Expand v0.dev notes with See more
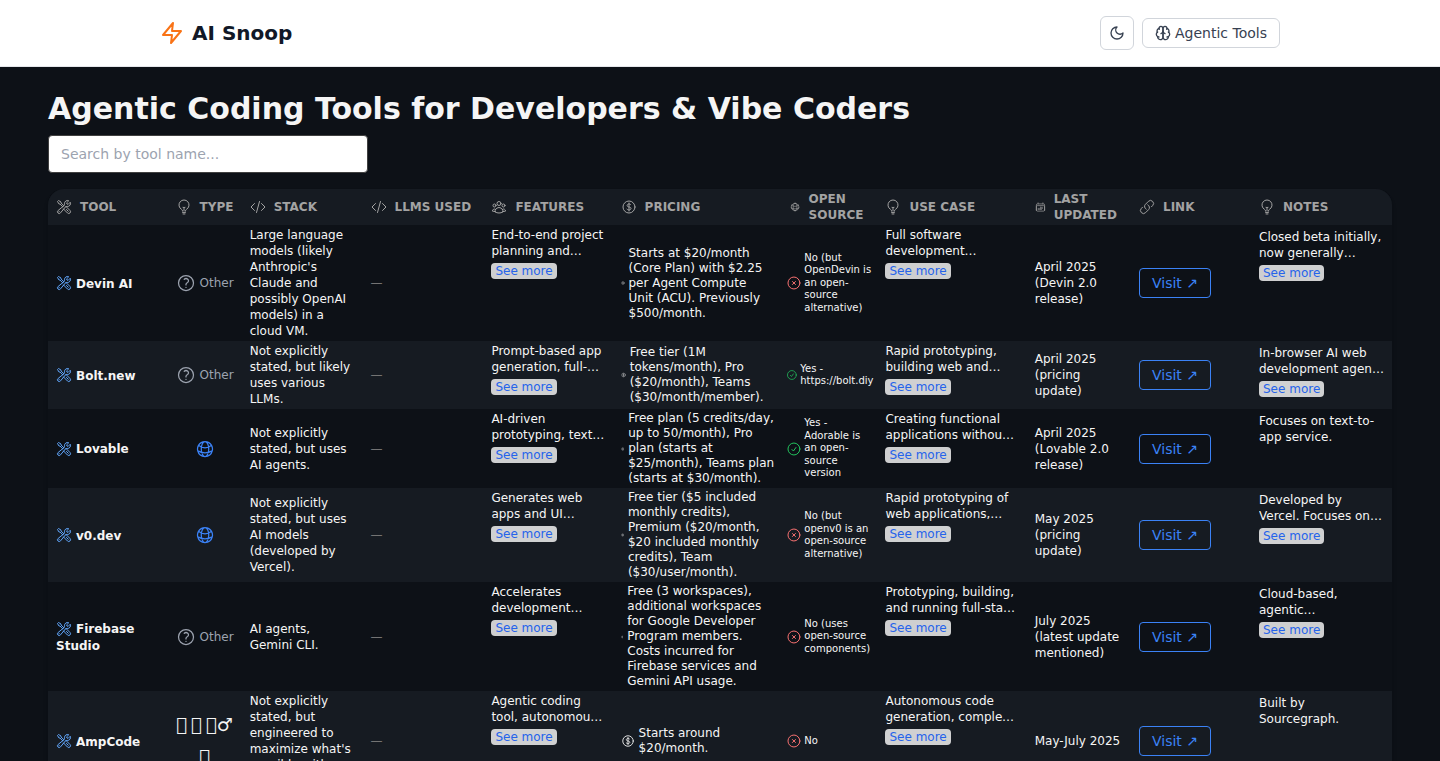This screenshot has height=761, width=1440. coord(1291,536)
